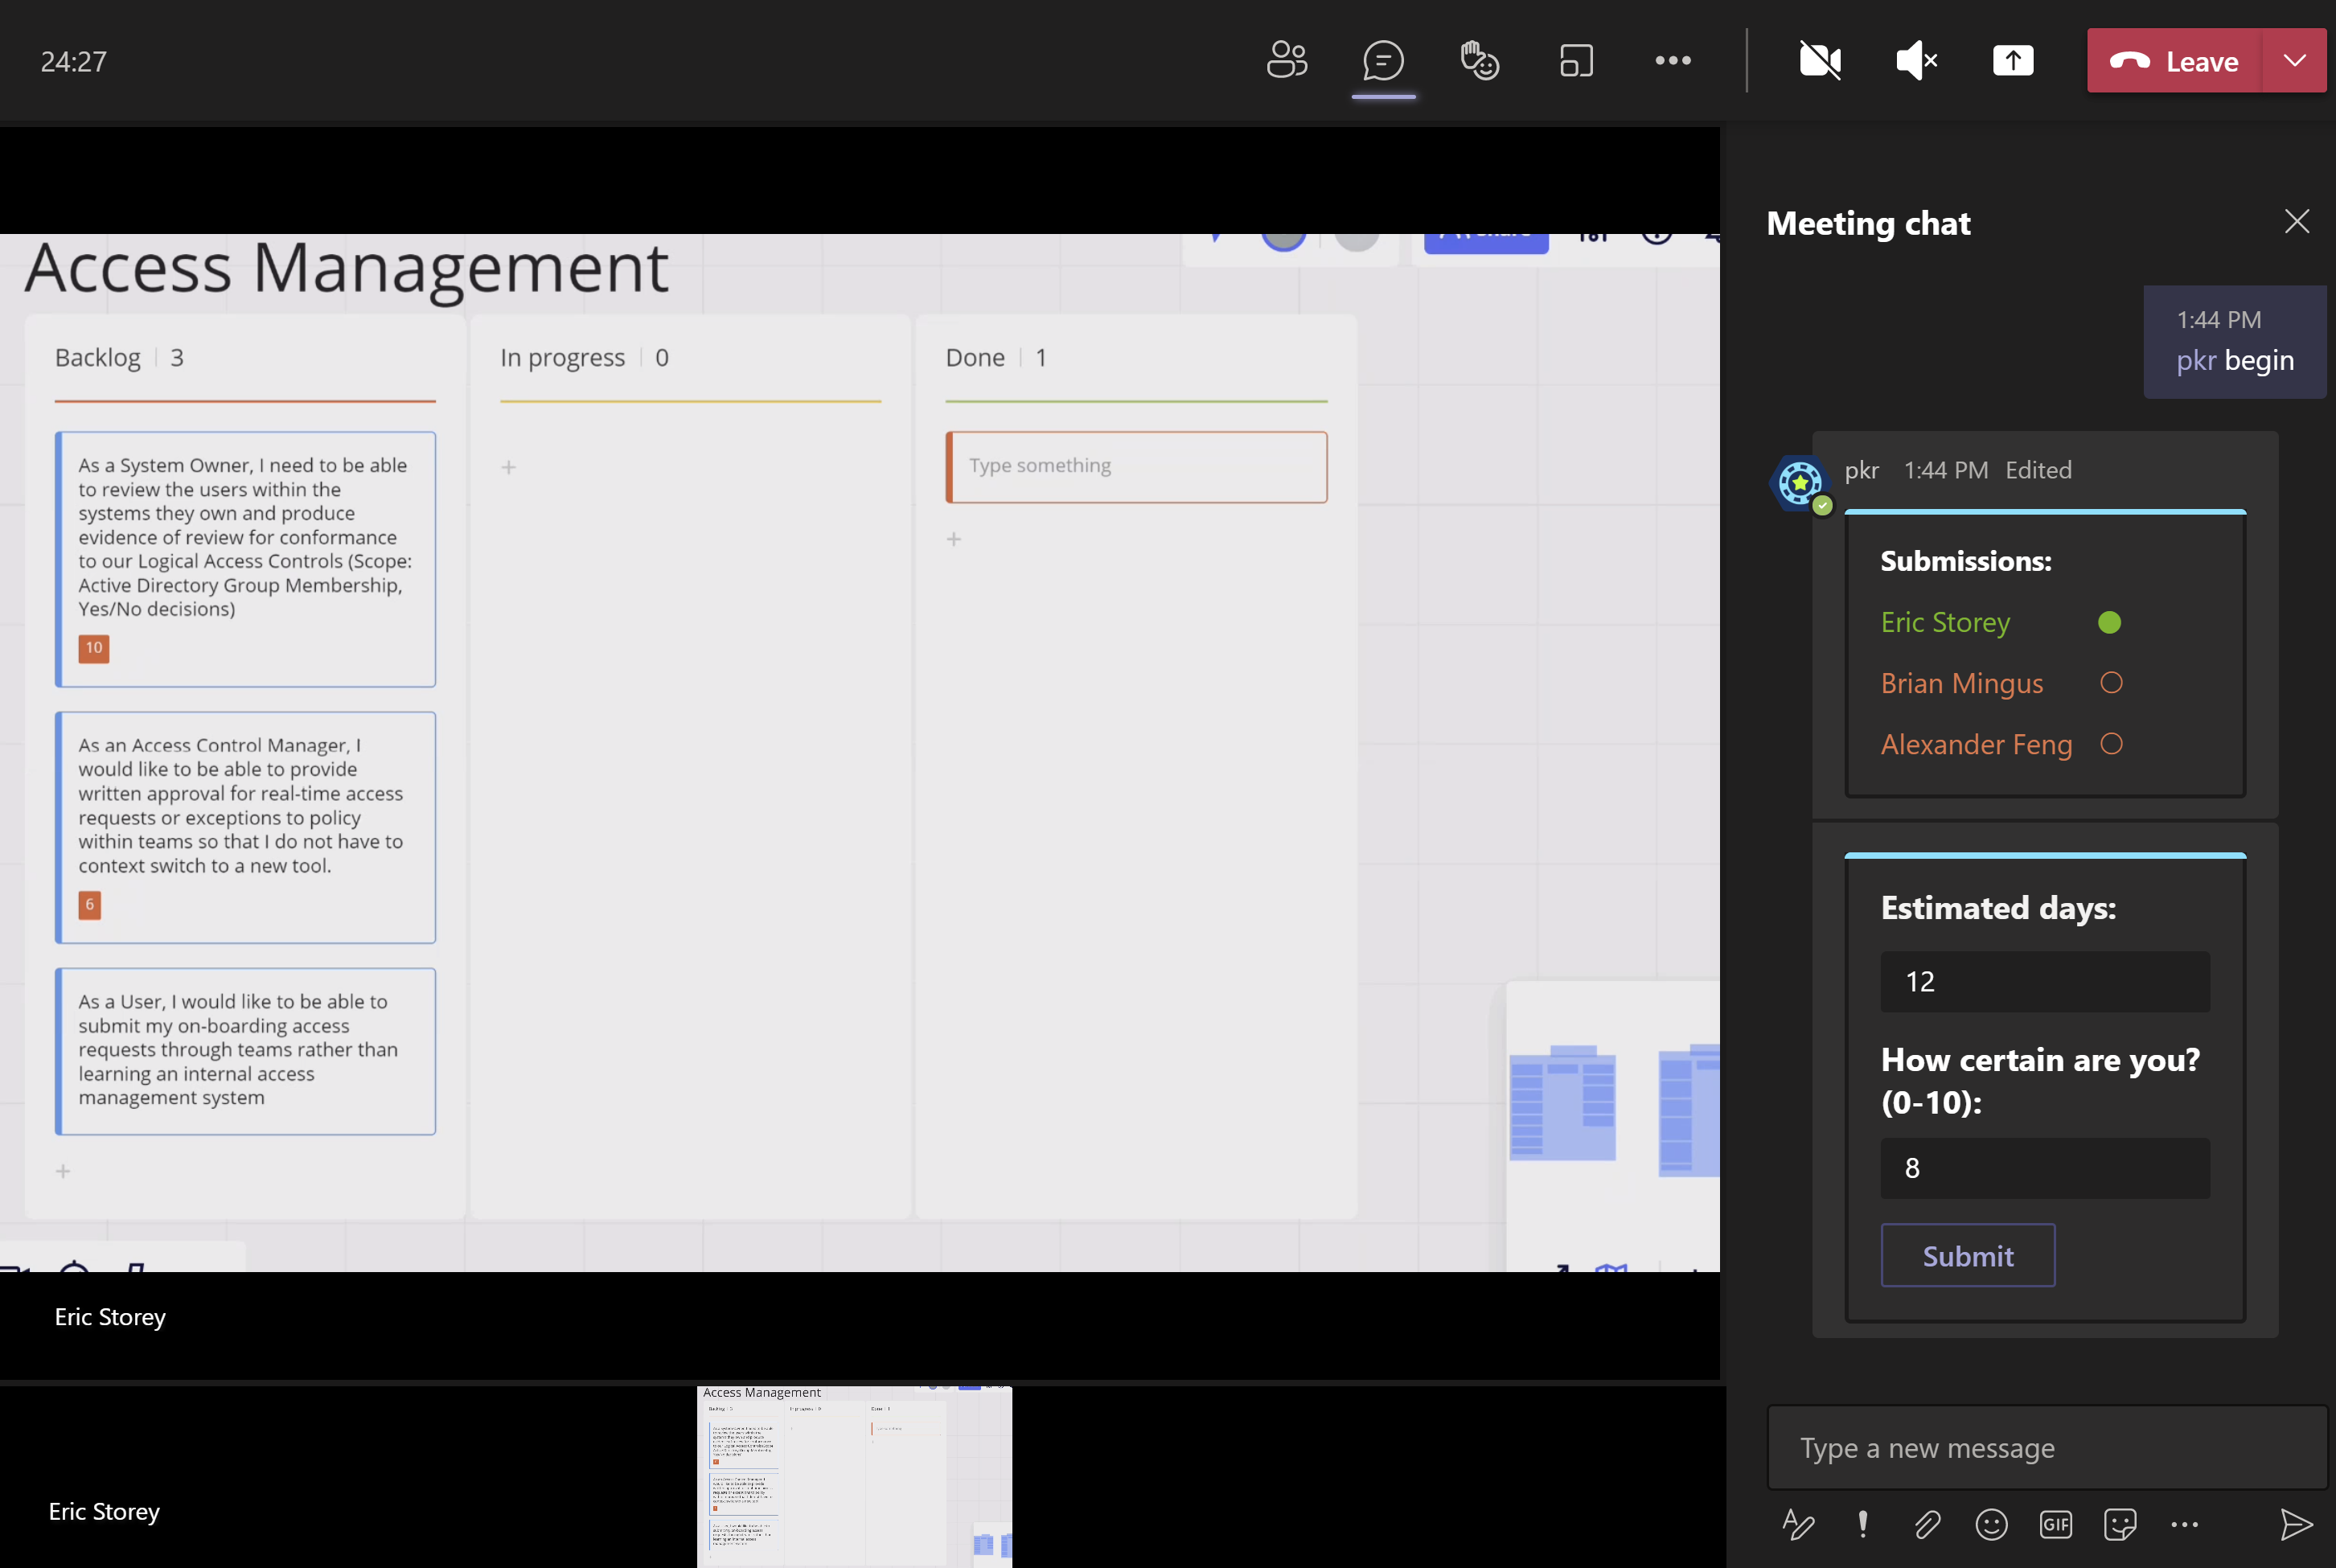Turn the camera on
Image resolution: width=2336 pixels, height=1568 pixels.
click(x=1819, y=60)
